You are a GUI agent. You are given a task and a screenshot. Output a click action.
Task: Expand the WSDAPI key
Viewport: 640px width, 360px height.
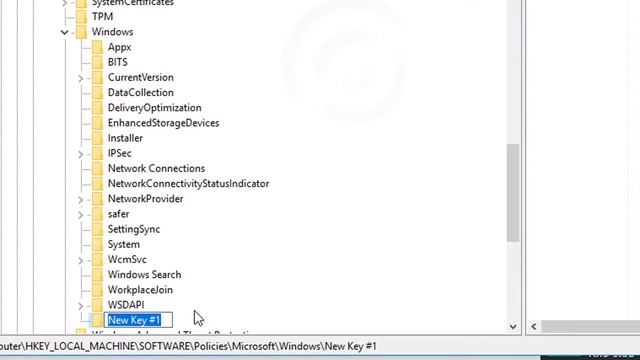tap(80, 306)
